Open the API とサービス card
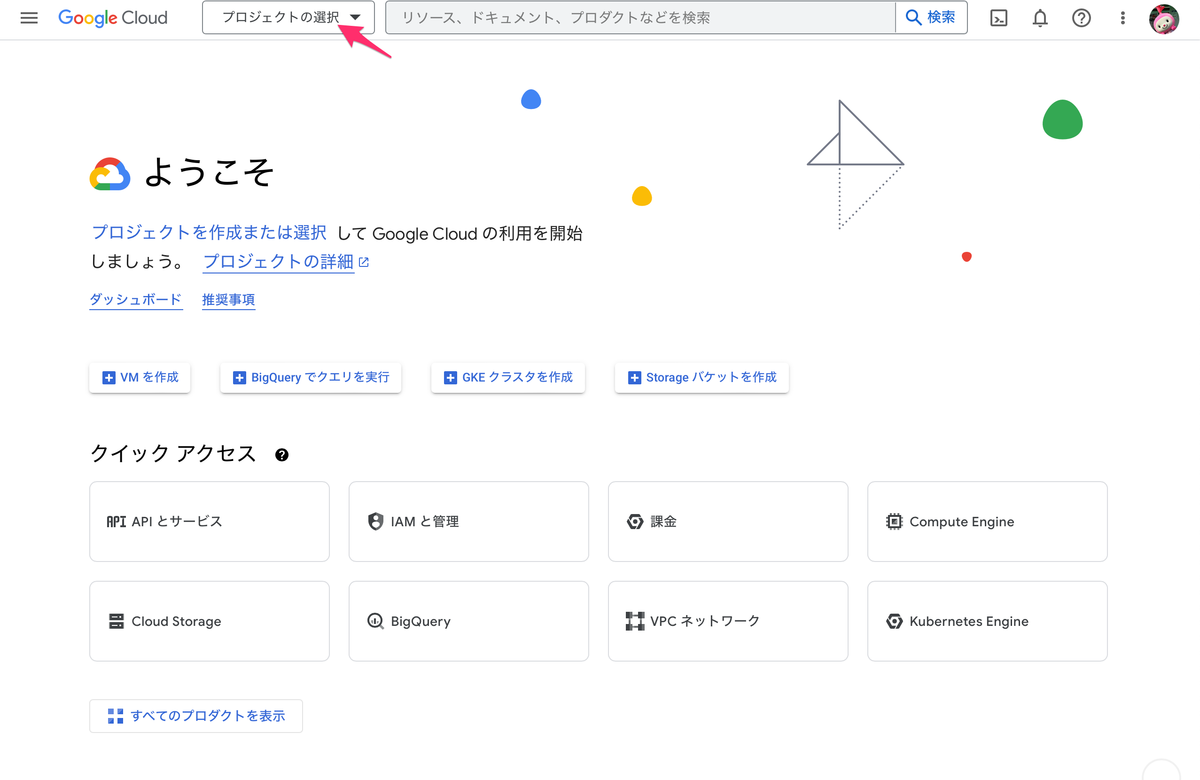 [x=209, y=521]
